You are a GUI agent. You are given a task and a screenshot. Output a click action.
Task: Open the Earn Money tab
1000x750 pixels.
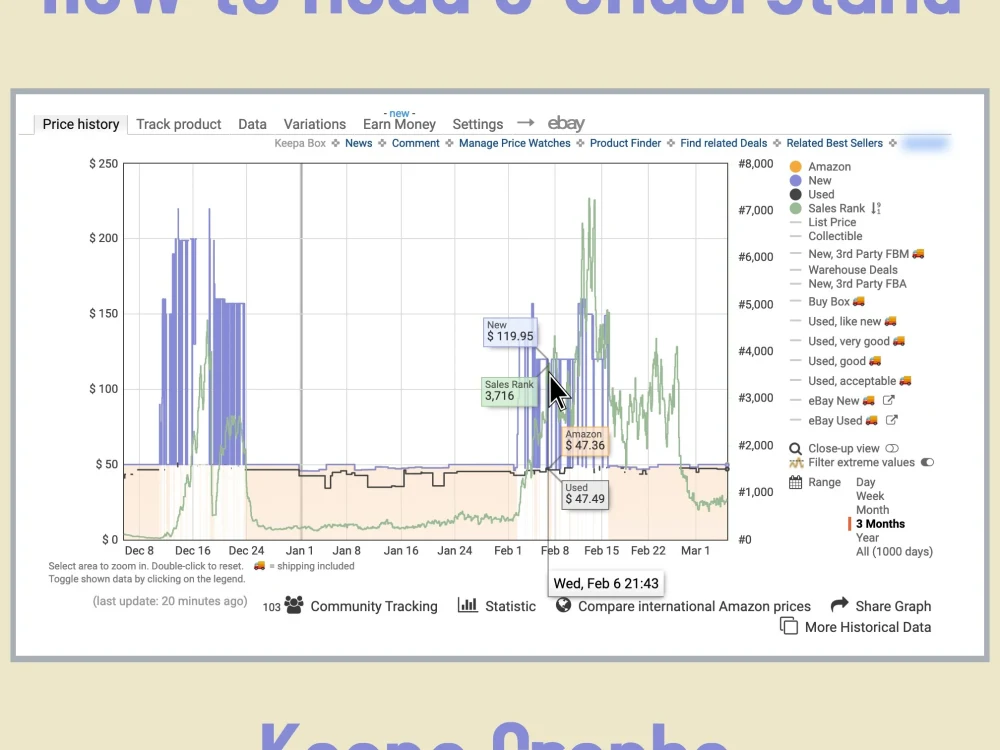(399, 124)
